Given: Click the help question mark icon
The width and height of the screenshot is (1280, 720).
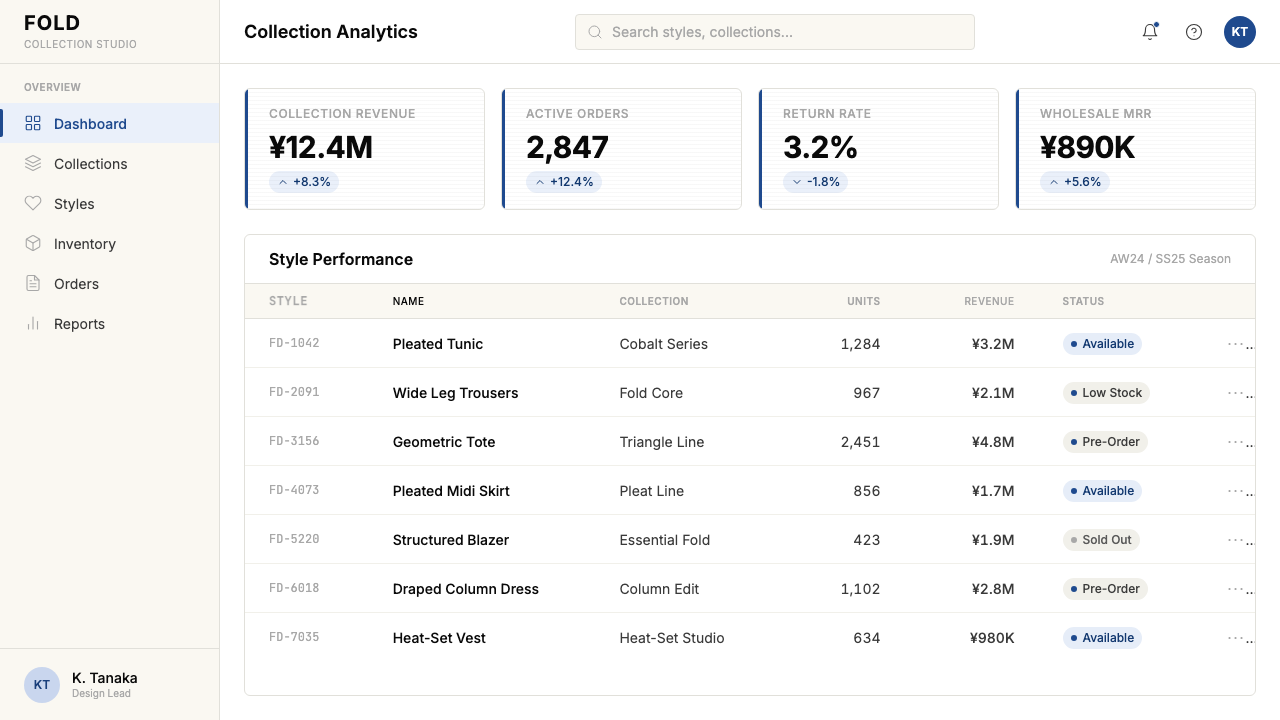Looking at the screenshot, I should point(1194,32).
